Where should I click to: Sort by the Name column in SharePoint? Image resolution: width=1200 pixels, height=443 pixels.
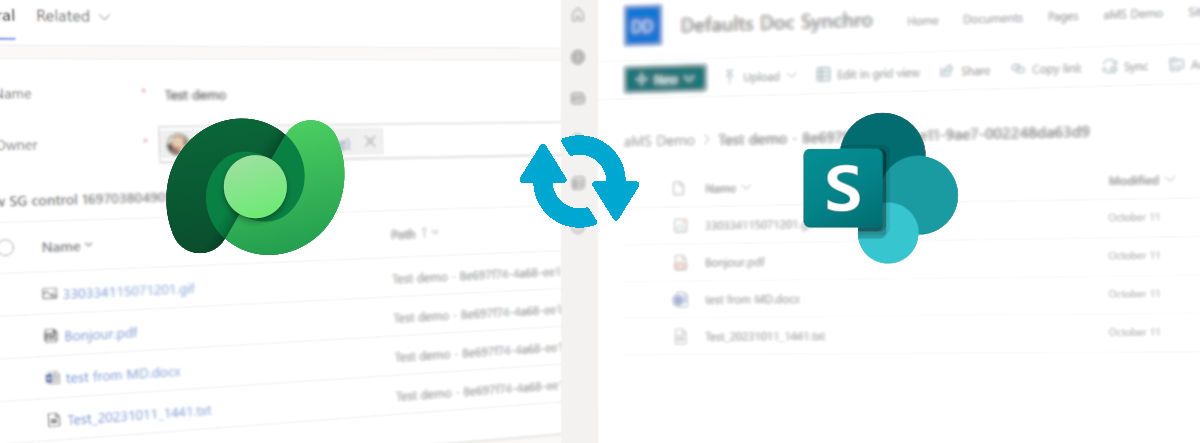click(727, 188)
